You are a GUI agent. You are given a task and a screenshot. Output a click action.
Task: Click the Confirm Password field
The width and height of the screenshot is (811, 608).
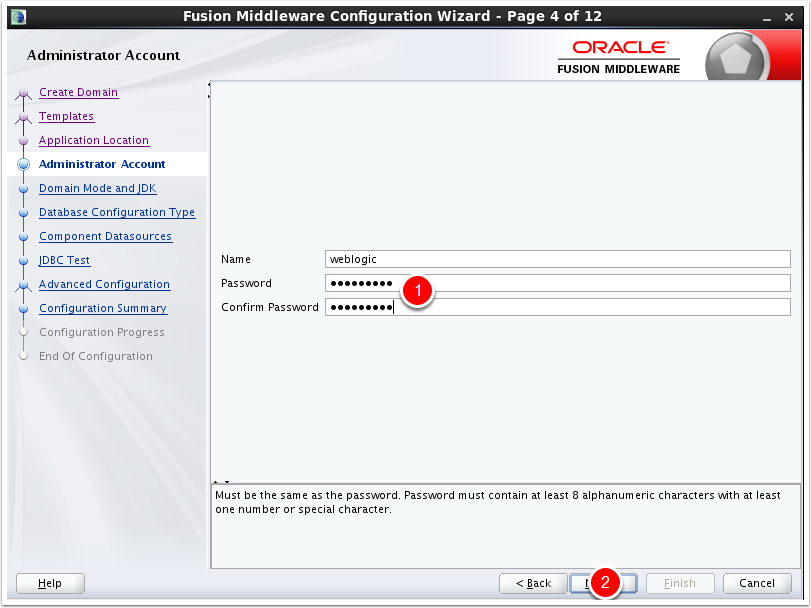click(557, 307)
